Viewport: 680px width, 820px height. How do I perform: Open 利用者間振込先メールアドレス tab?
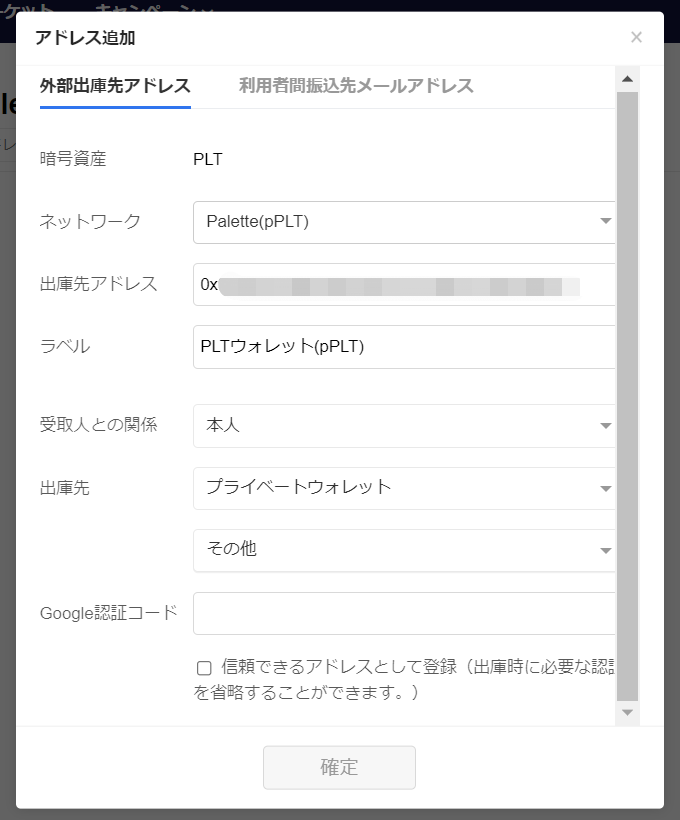pos(356,86)
